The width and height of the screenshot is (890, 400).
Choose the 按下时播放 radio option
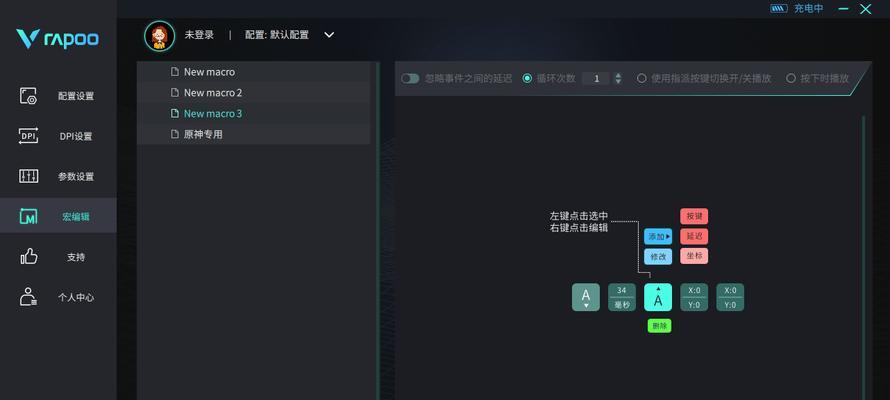pyautogui.click(x=791, y=78)
